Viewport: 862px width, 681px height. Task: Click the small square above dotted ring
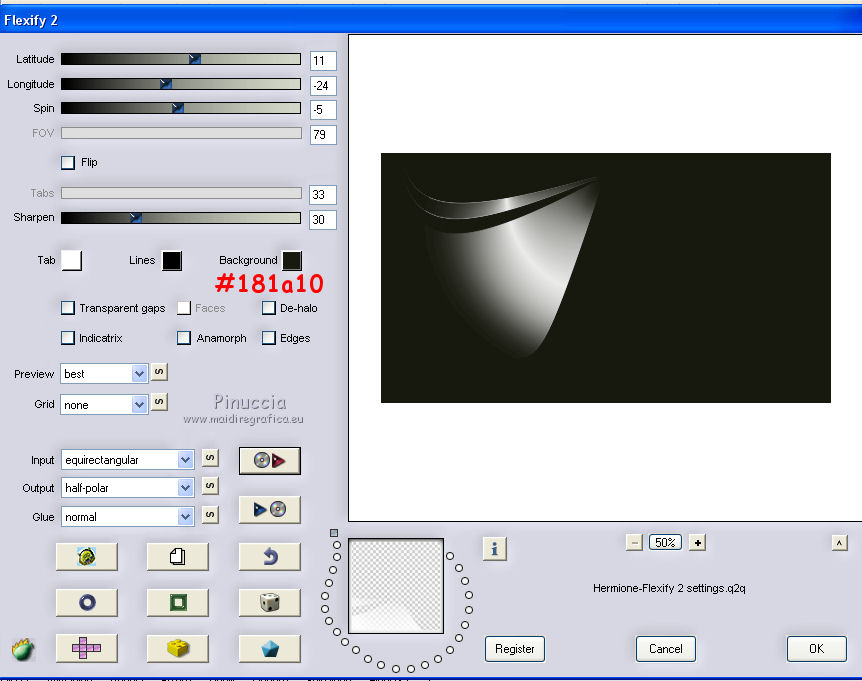tap(334, 533)
